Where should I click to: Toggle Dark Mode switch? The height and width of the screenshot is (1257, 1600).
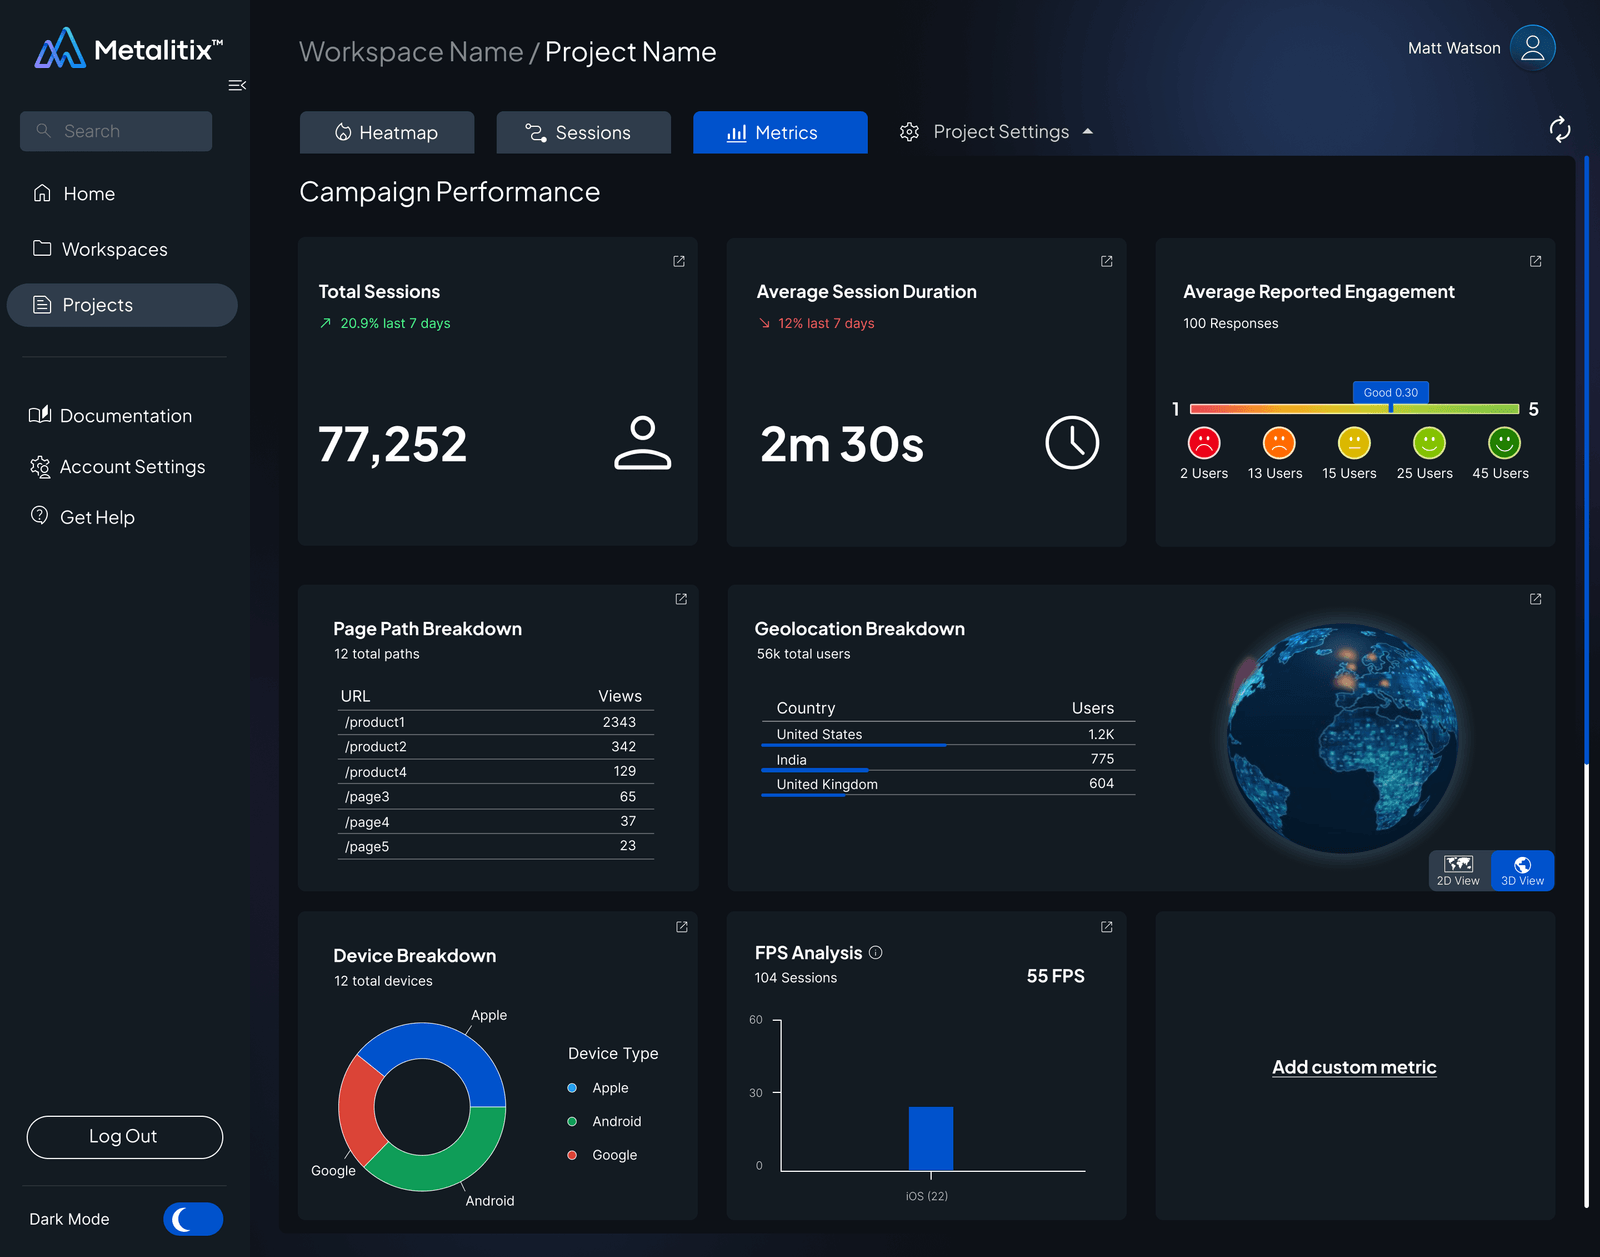[x=192, y=1219]
